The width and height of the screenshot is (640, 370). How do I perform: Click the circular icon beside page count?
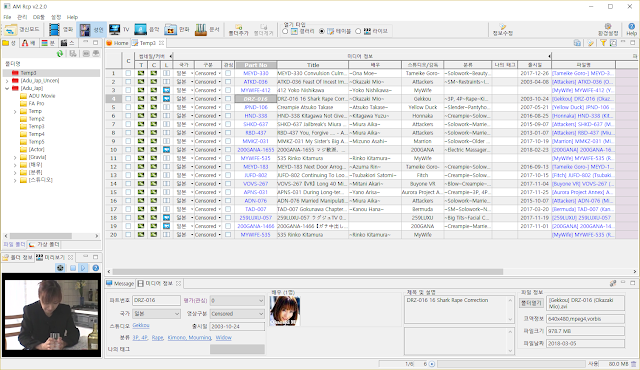click(432, 363)
